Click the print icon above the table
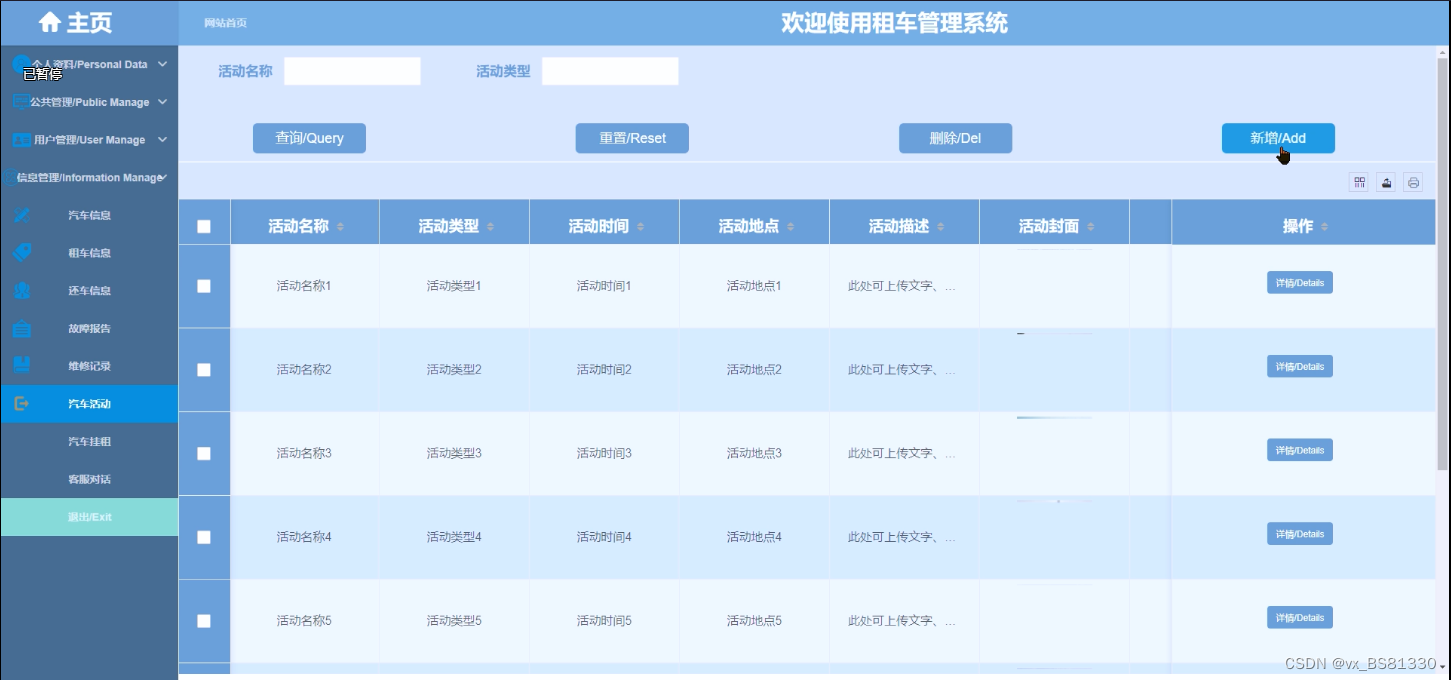Viewport: 1451px width, 680px height. tap(1413, 182)
